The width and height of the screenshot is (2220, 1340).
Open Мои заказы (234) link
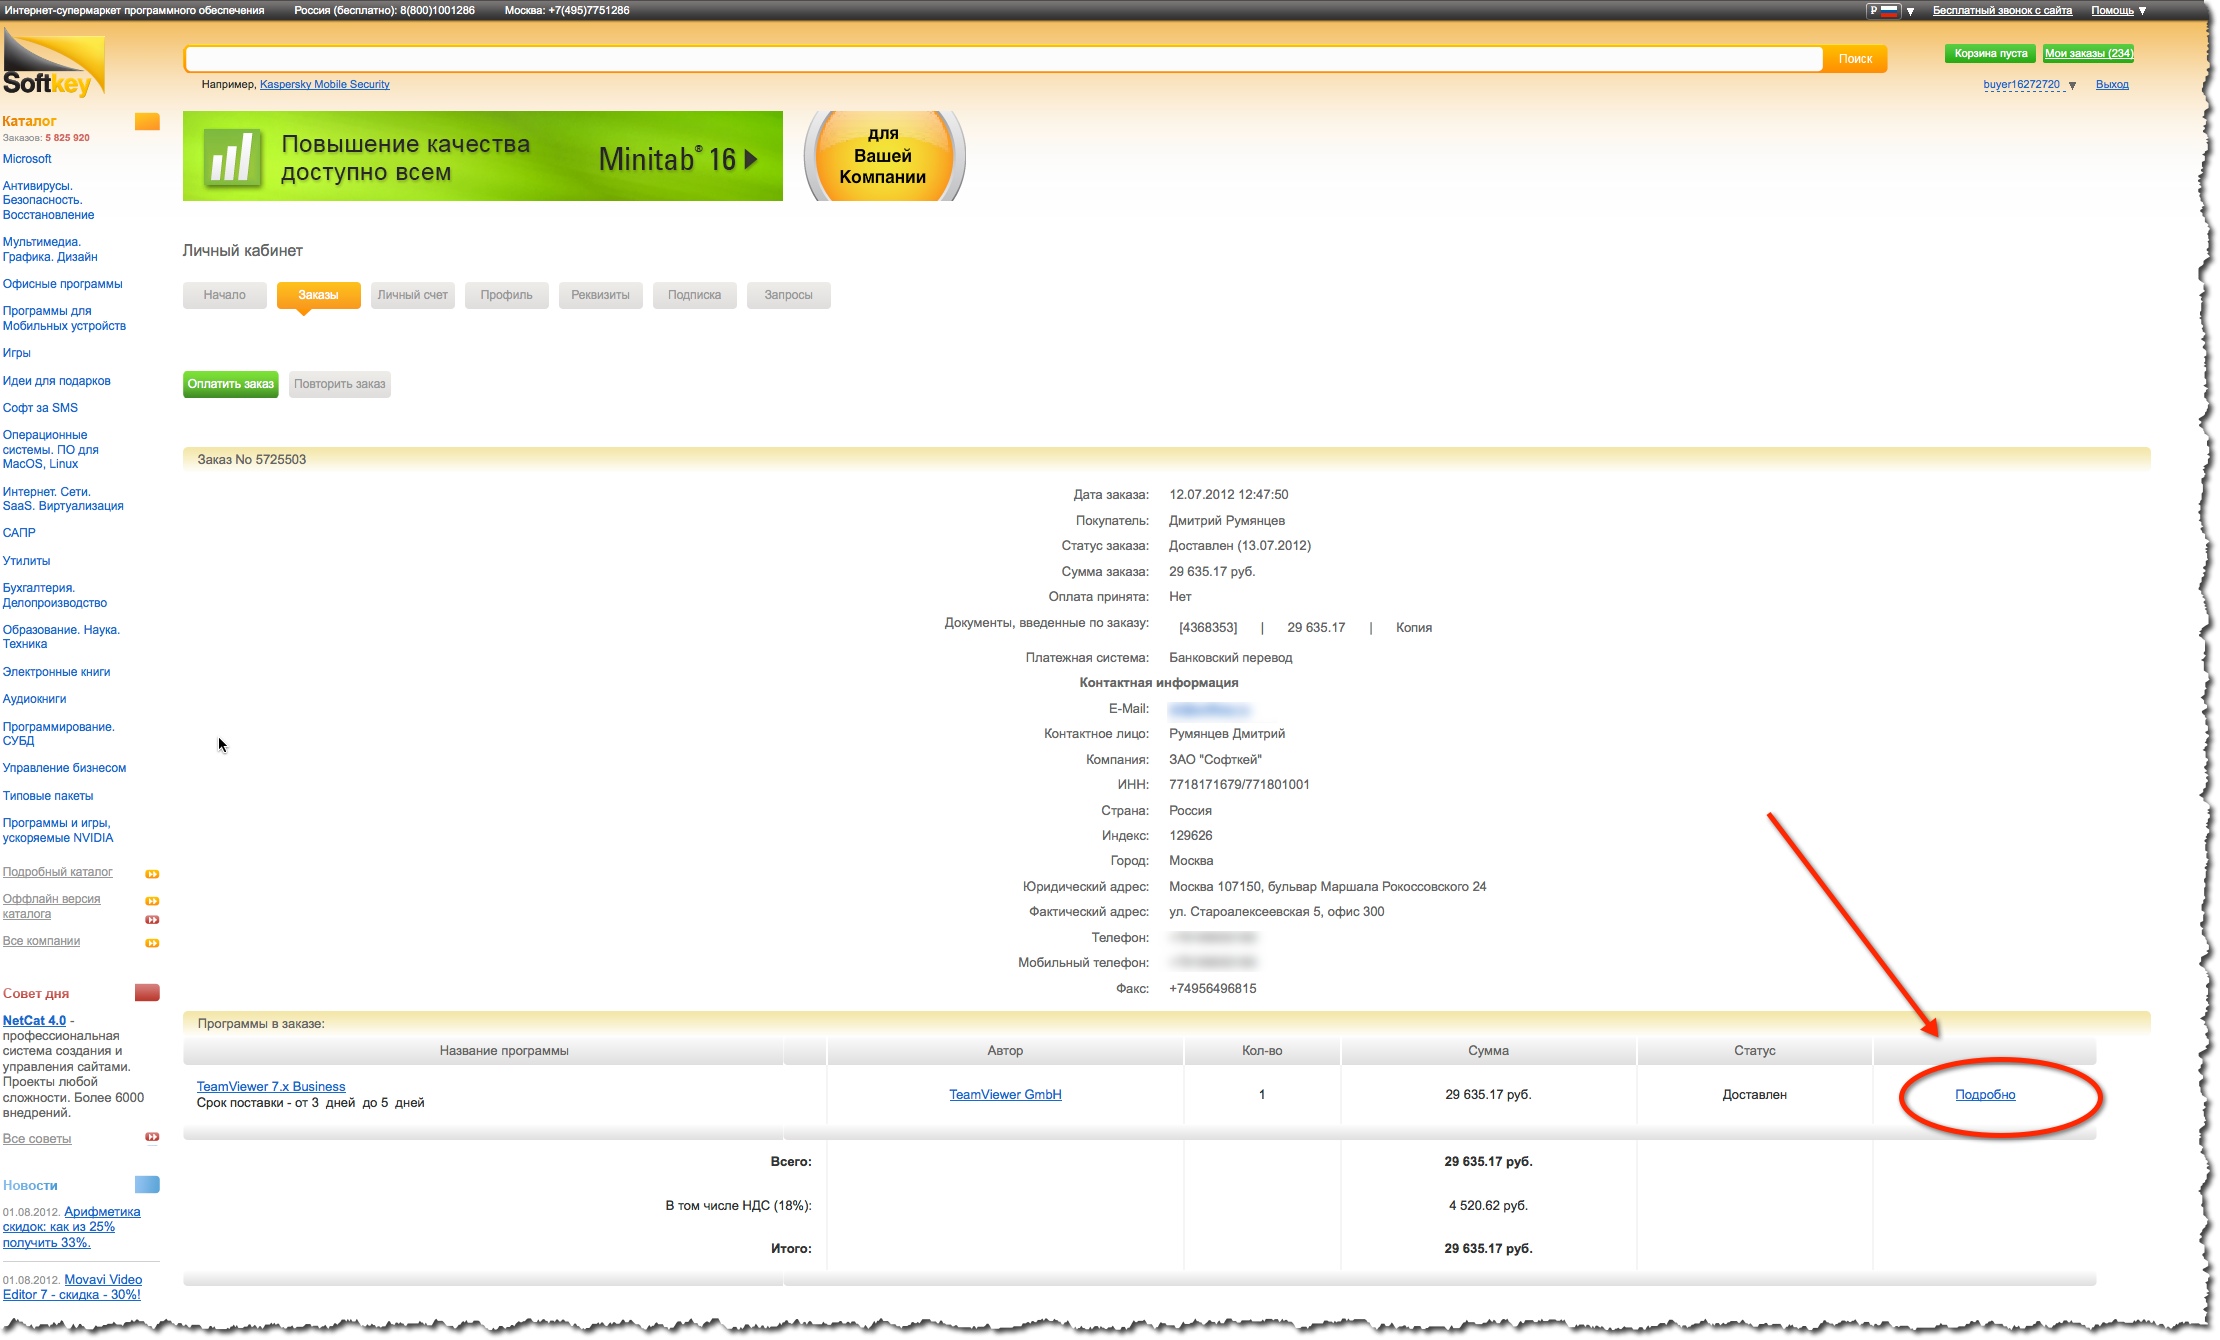click(x=2088, y=54)
